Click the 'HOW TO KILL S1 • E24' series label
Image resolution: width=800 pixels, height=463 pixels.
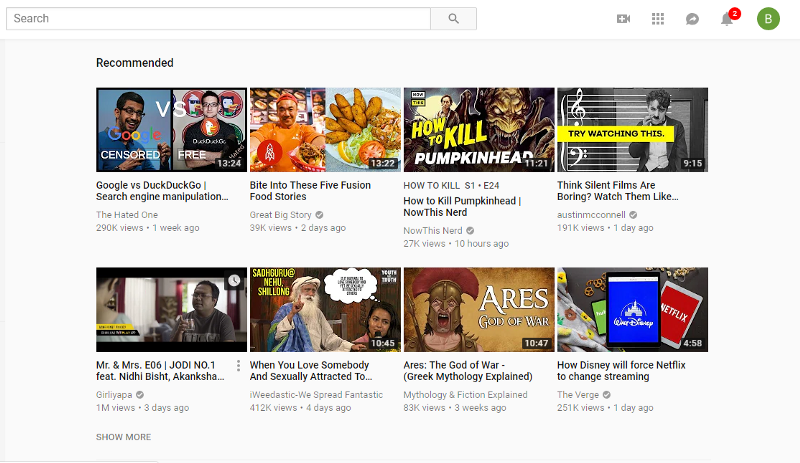click(x=452, y=186)
